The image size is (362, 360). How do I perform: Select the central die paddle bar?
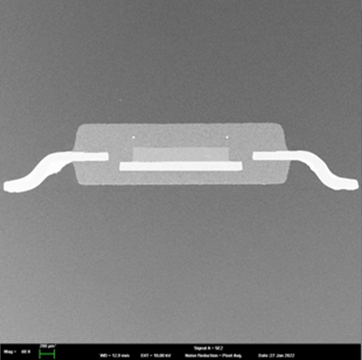click(x=181, y=166)
